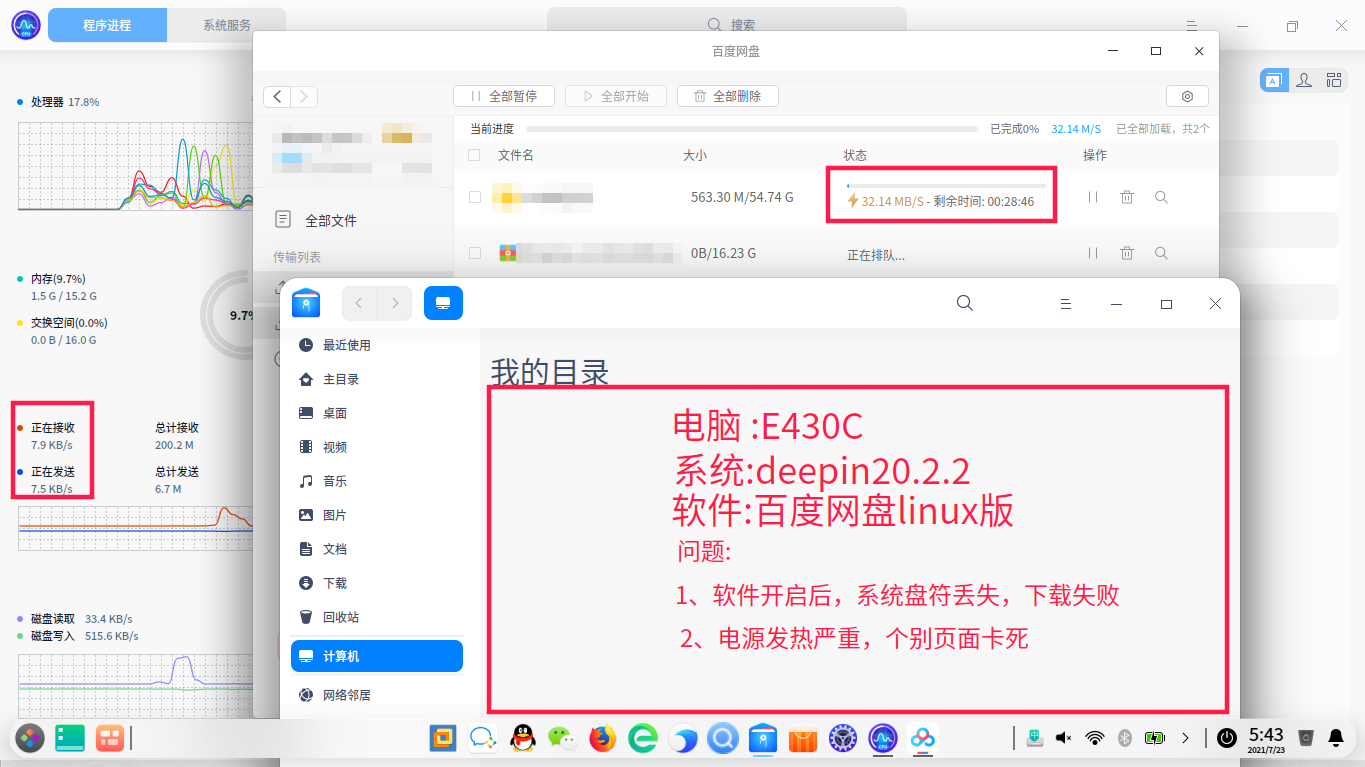1365x767 pixels.
Task: Locate the 563.30 M/54.74 G file via magnifier
Action: point(1161,197)
